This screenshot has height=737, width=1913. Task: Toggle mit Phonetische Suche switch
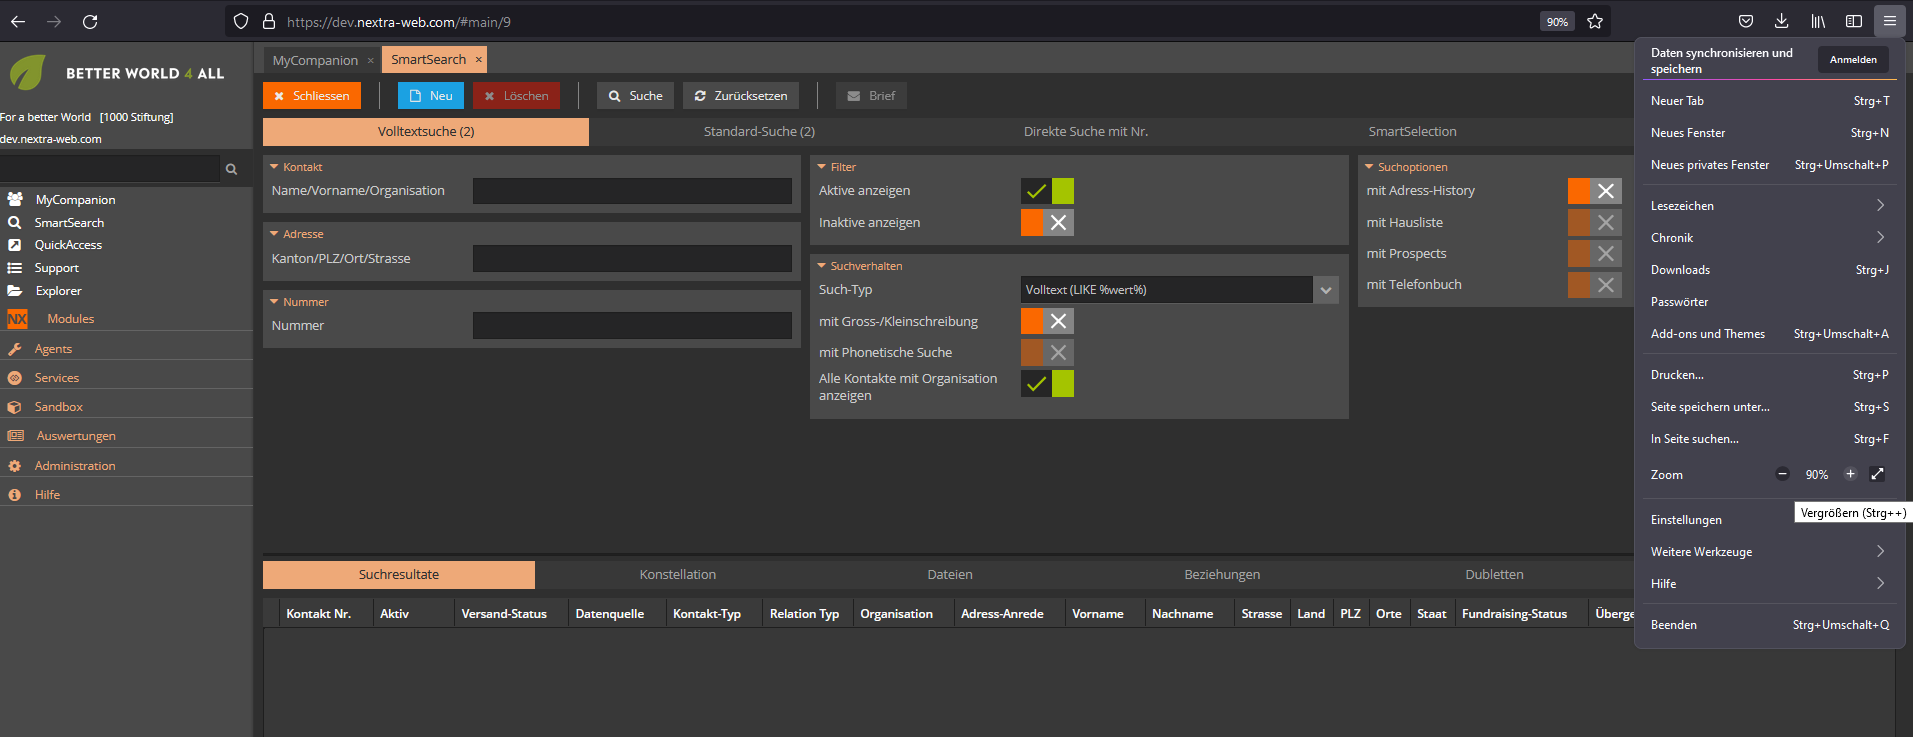pos(1047,352)
